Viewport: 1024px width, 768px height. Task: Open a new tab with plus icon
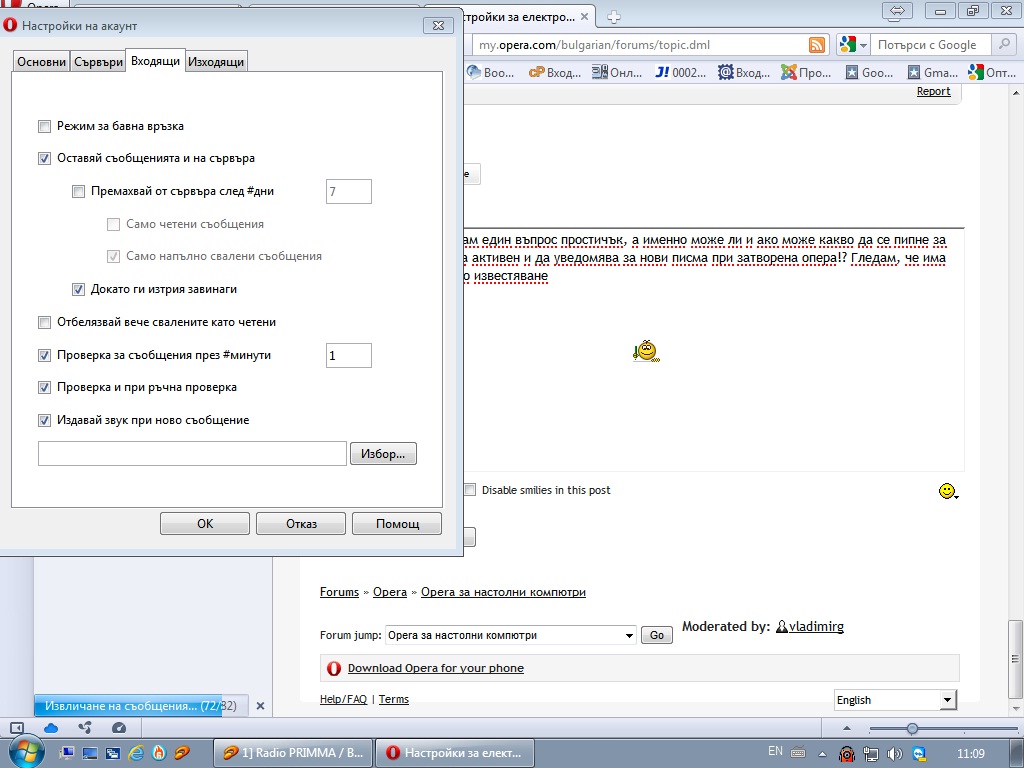coord(614,16)
